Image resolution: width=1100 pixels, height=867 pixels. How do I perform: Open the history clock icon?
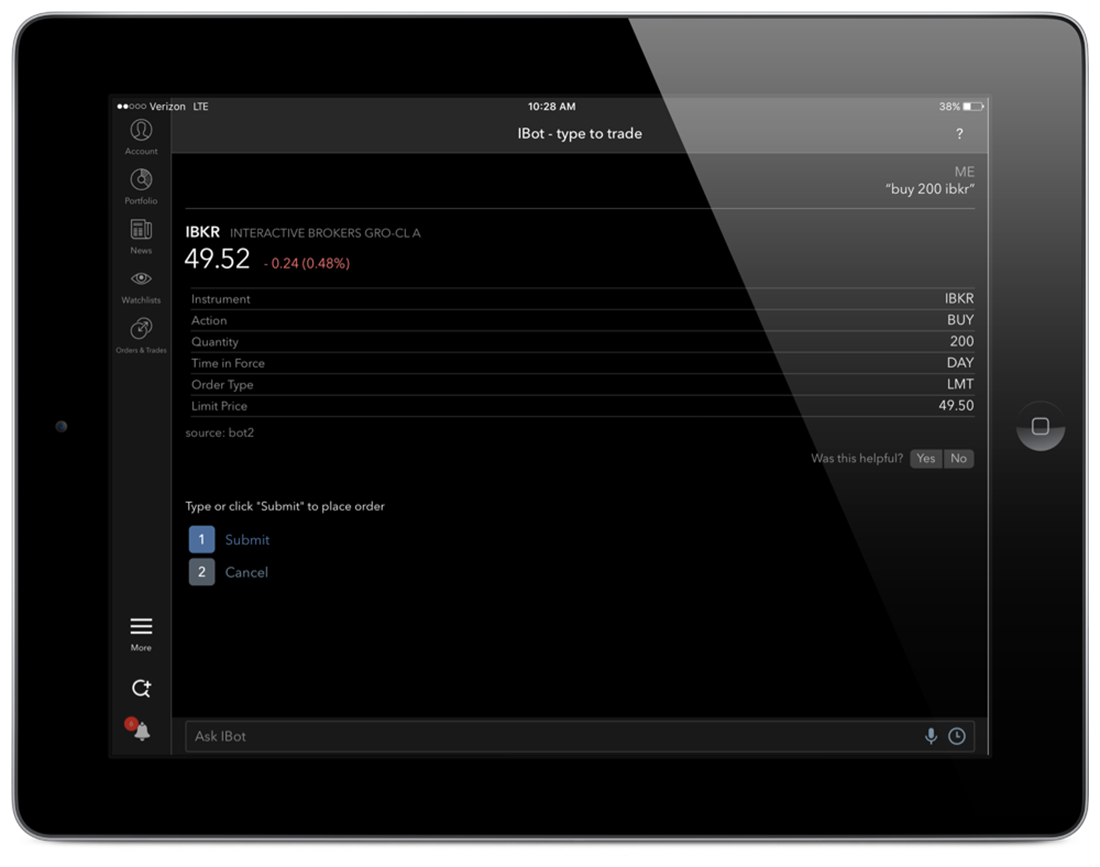(957, 736)
